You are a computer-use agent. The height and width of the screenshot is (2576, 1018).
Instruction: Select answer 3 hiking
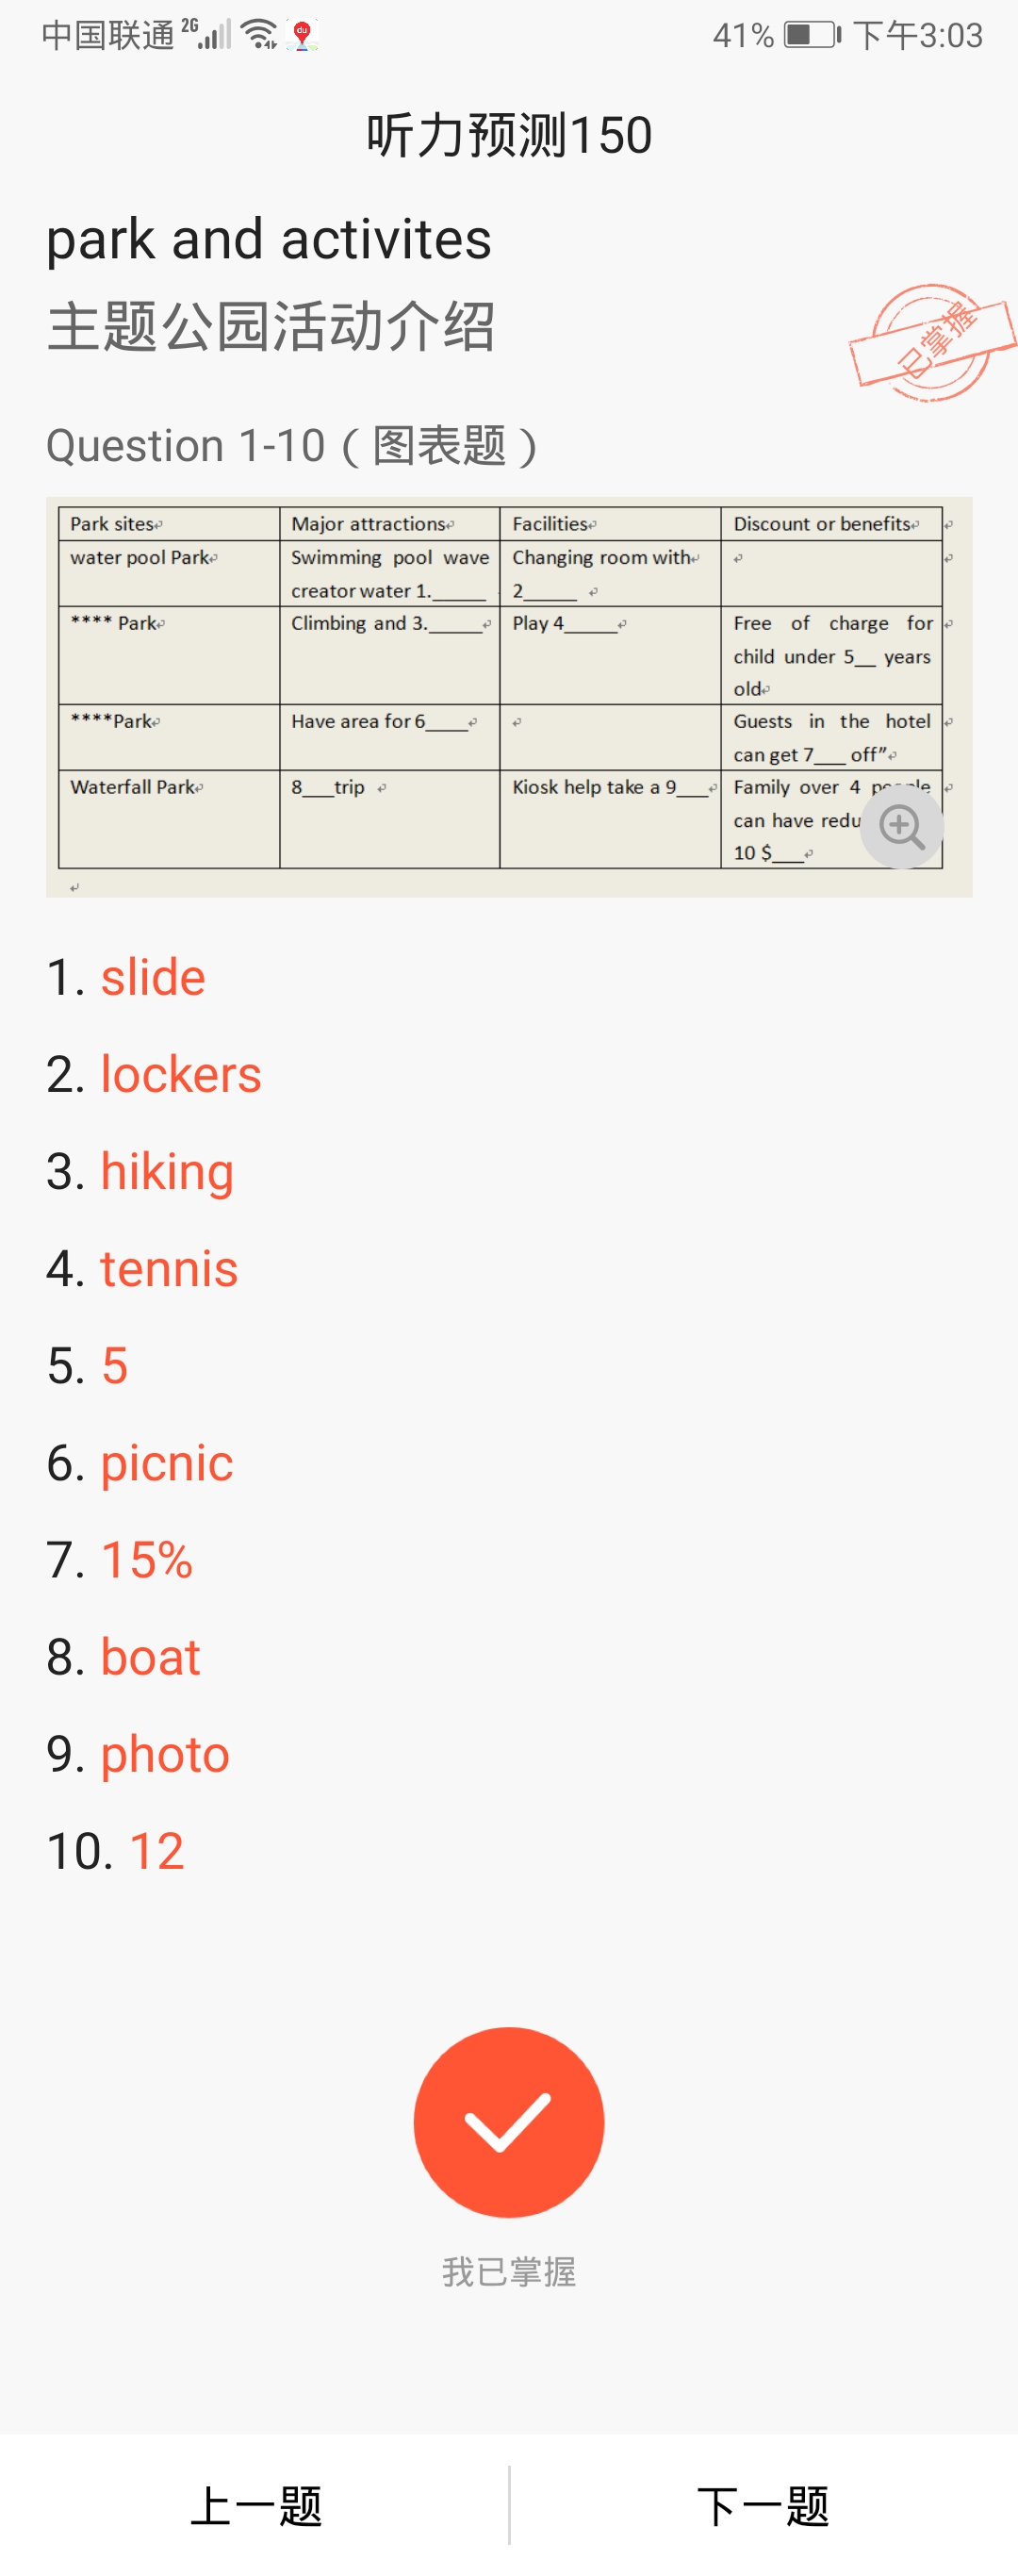pos(140,1172)
